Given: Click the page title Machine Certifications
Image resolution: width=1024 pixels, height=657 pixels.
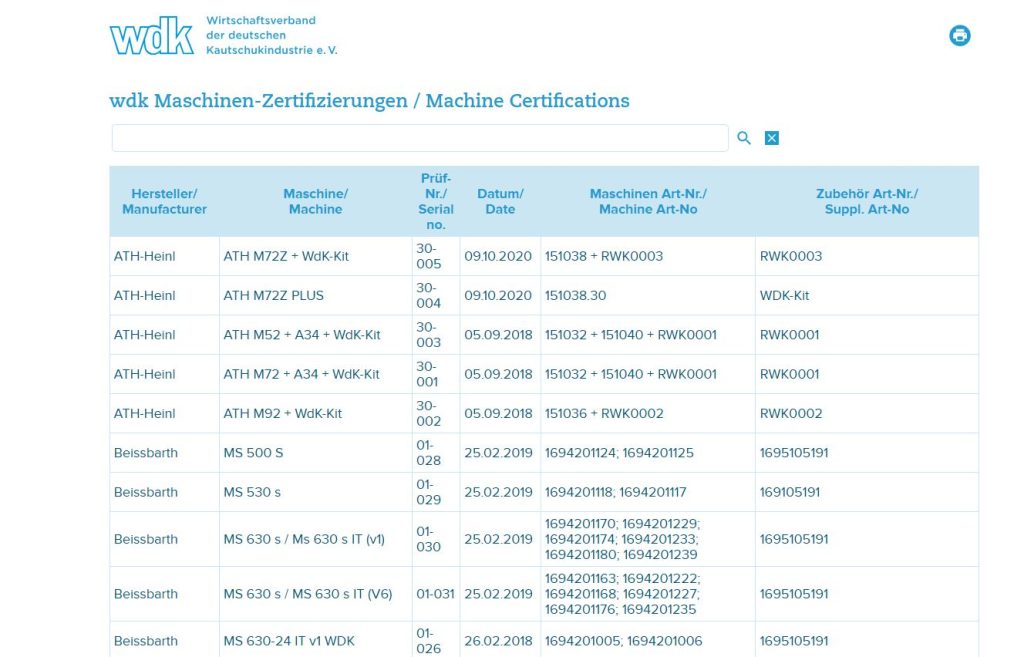Looking at the screenshot, I should (x=369, y=101).
